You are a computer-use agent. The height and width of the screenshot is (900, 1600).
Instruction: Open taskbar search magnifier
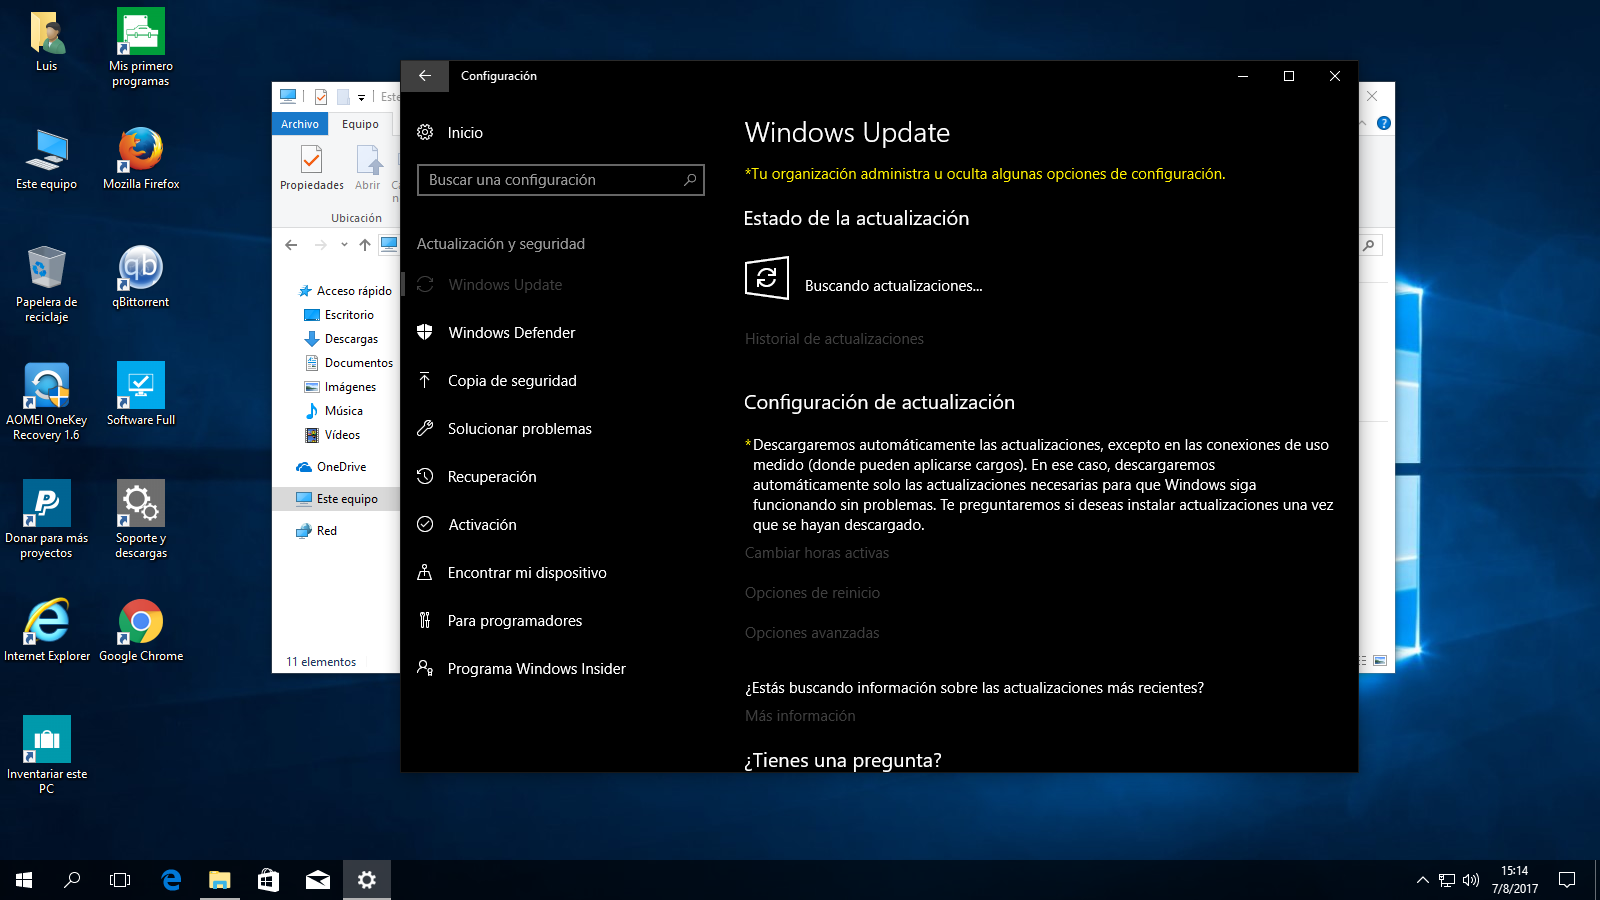pos(72,880)
